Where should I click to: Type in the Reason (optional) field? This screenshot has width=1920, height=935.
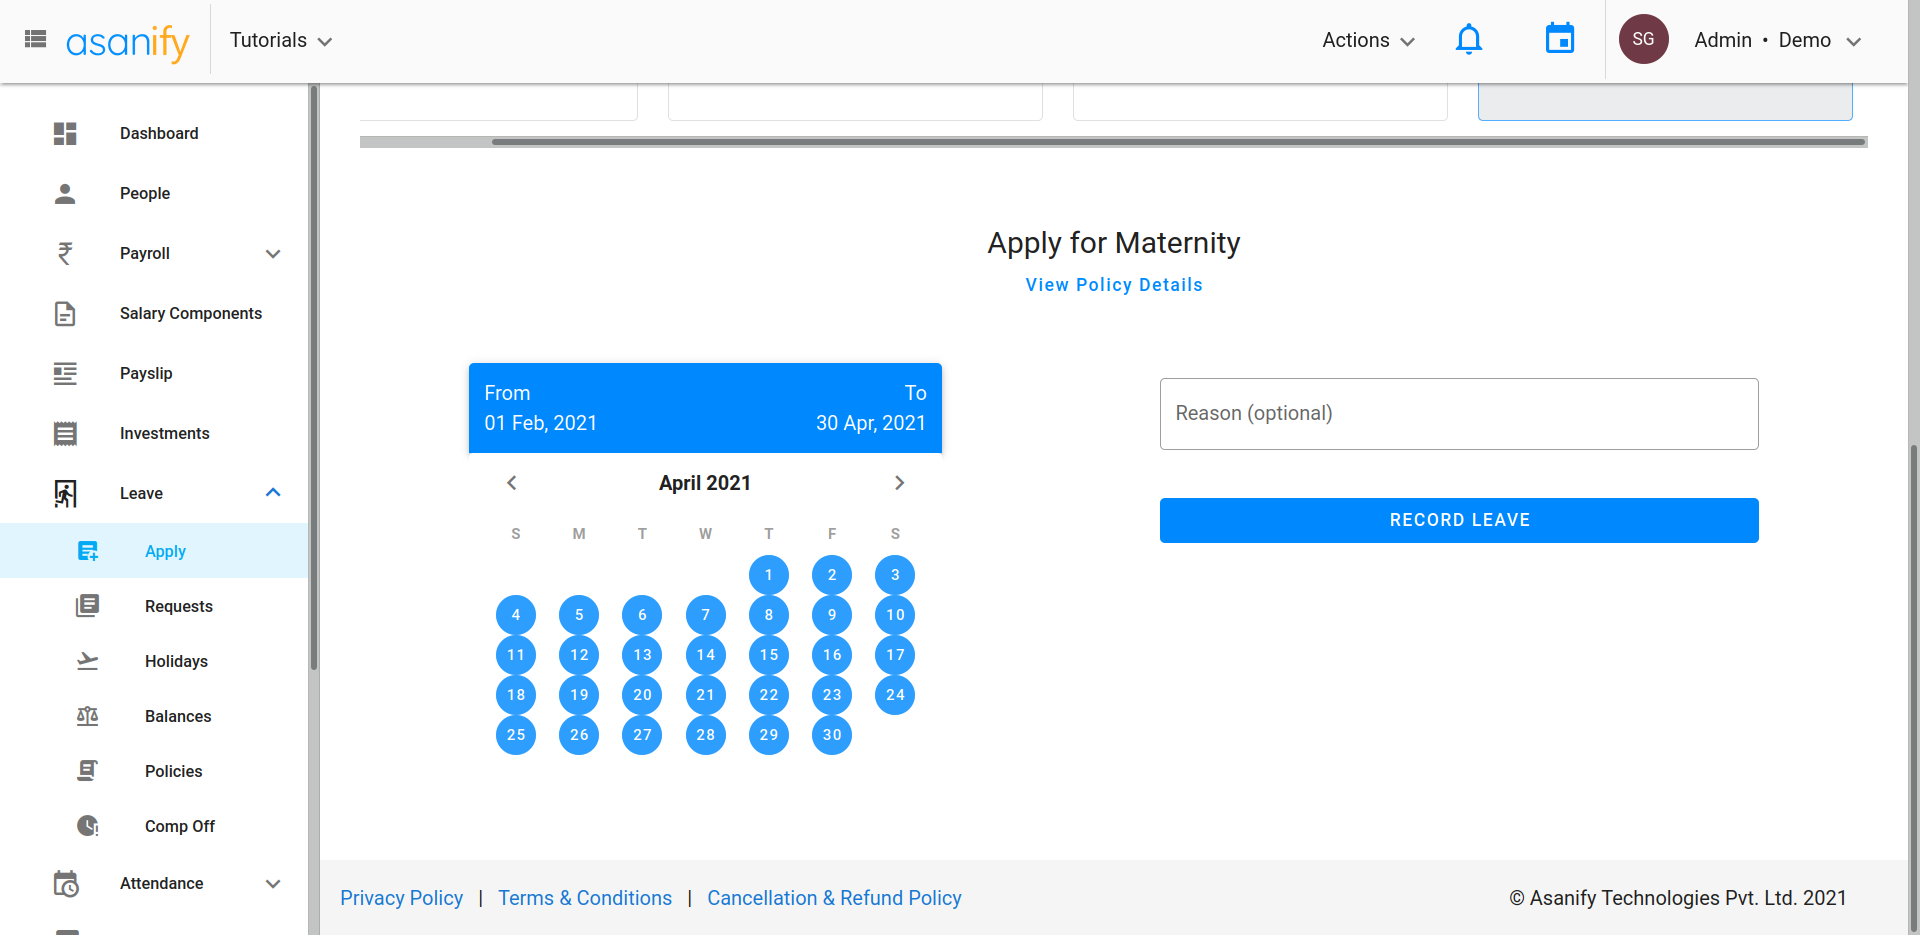[x=1459, y=413]
